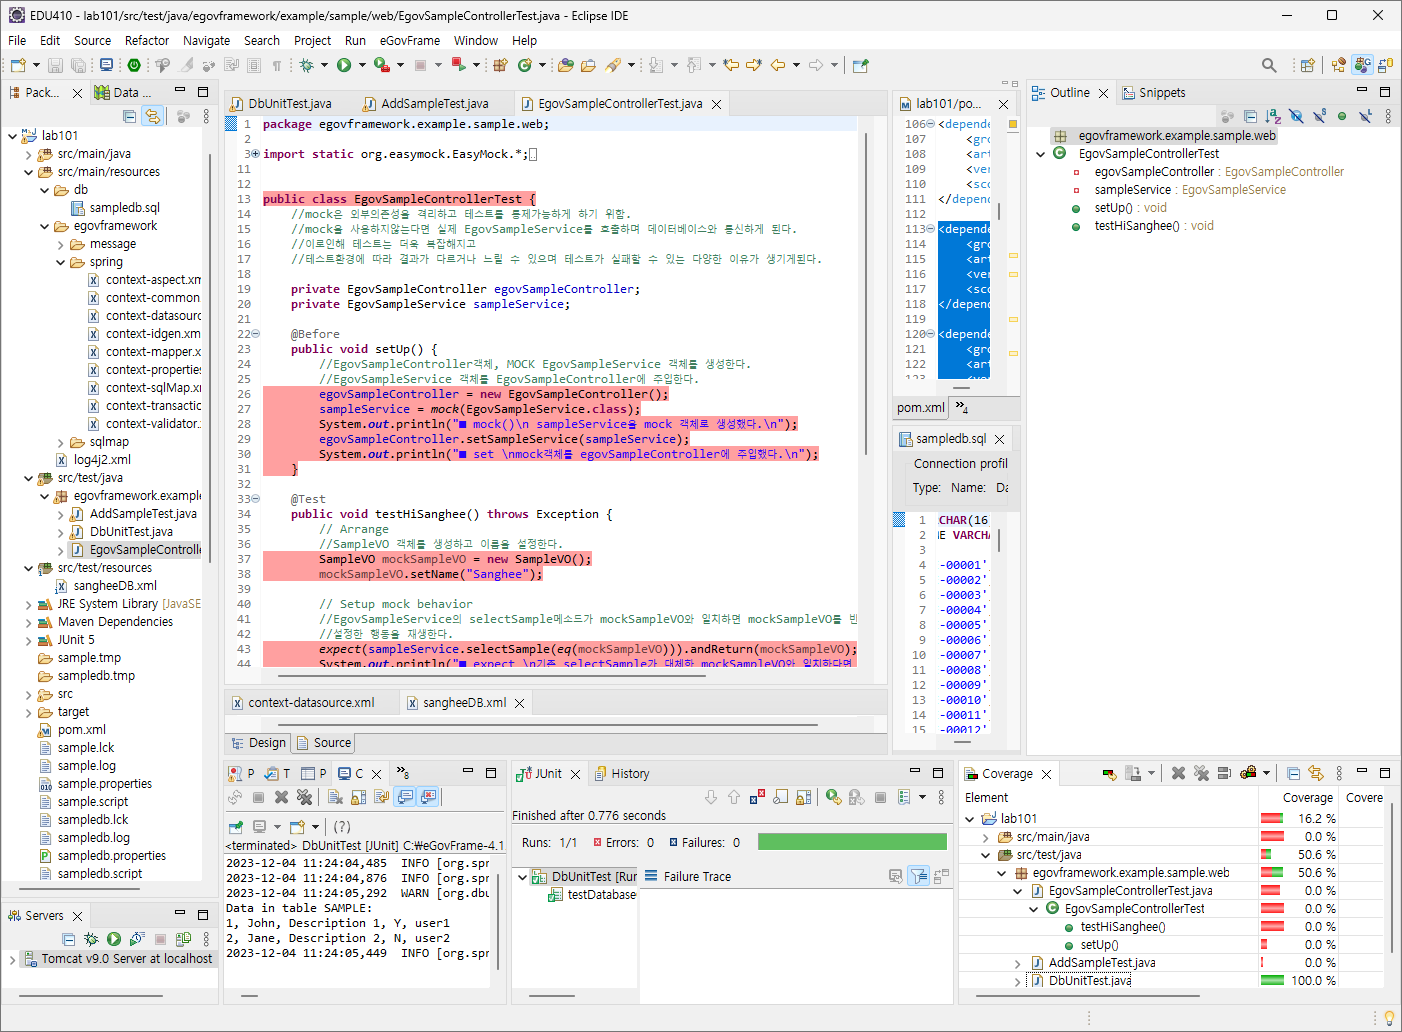Click Remove All Terminated Launches in Console
Screen dimensions: 1402x1032
(304, 797)
